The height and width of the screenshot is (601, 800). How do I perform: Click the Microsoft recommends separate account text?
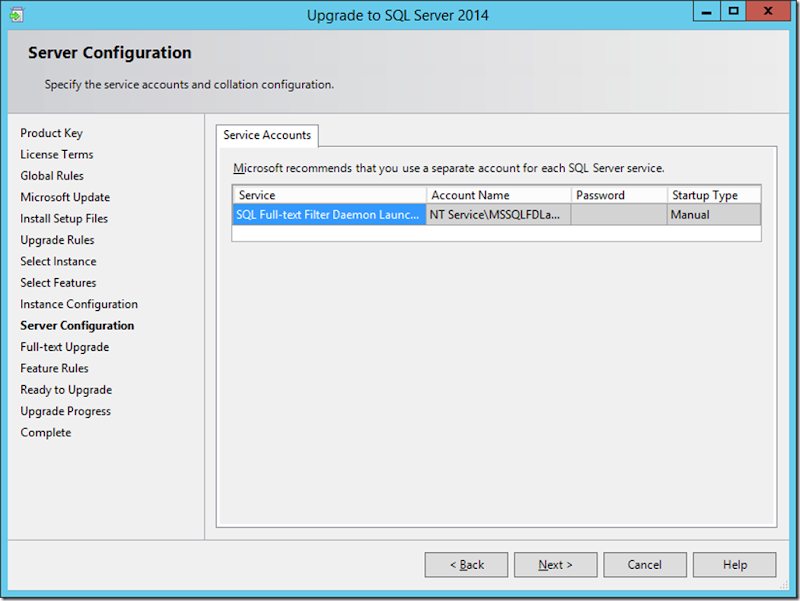tap(449, 168)
